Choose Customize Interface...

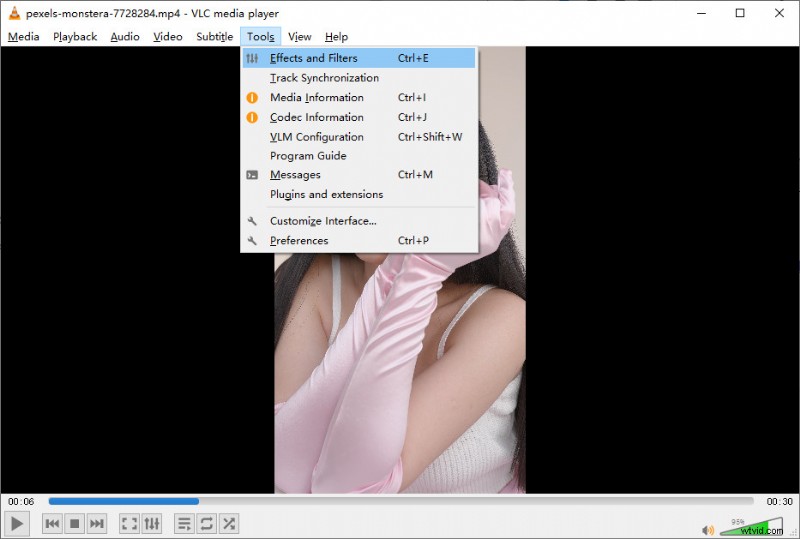tap(359, 221)
